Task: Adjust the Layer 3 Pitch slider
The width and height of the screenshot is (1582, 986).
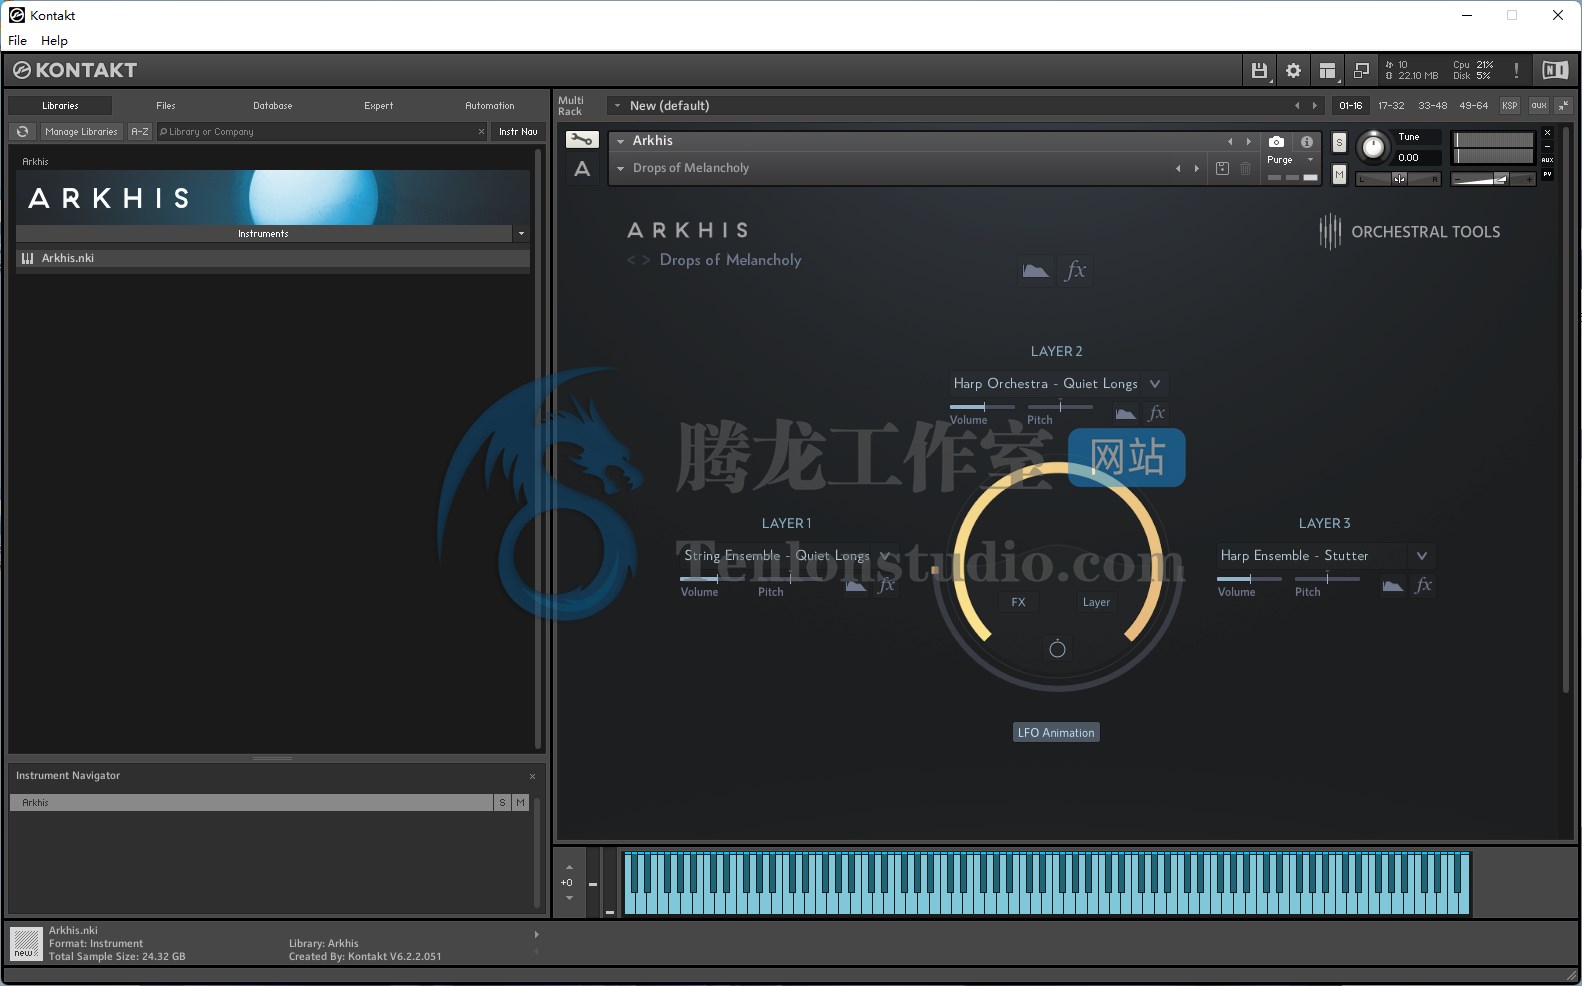Action: click(x=1327, y=578)
